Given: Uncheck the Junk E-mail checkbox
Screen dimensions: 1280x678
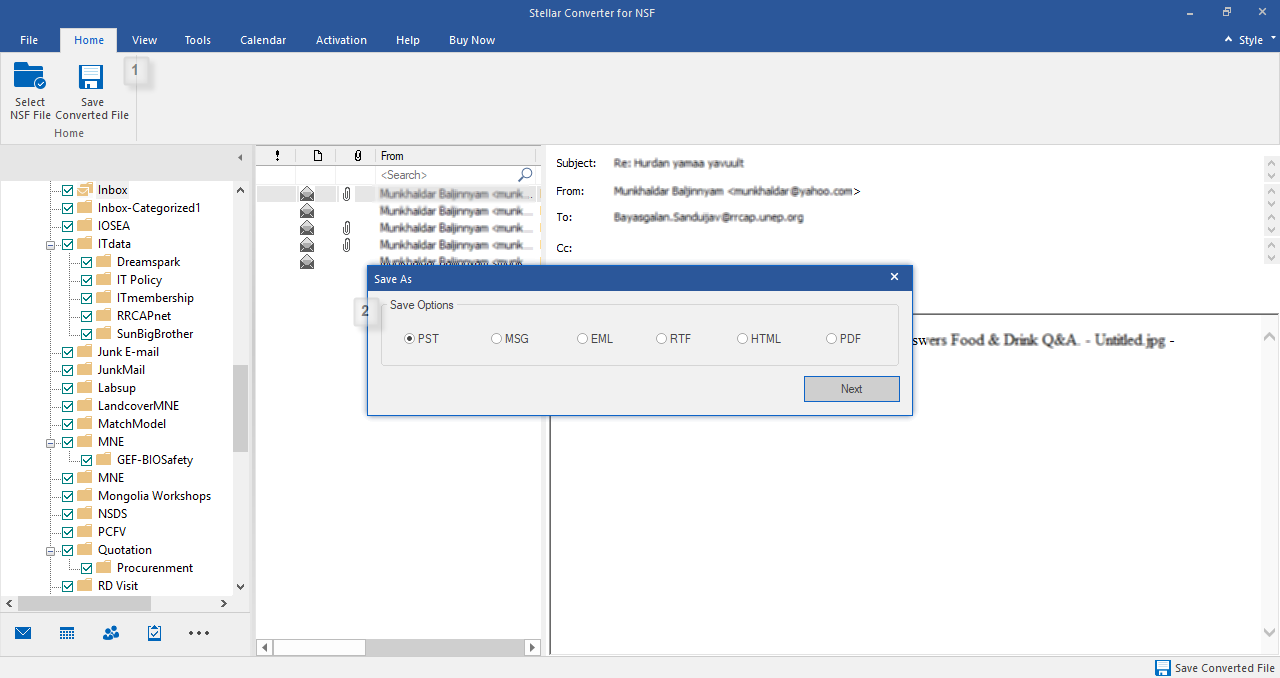Looking at the screenshot, I should [x=68, y=352].
